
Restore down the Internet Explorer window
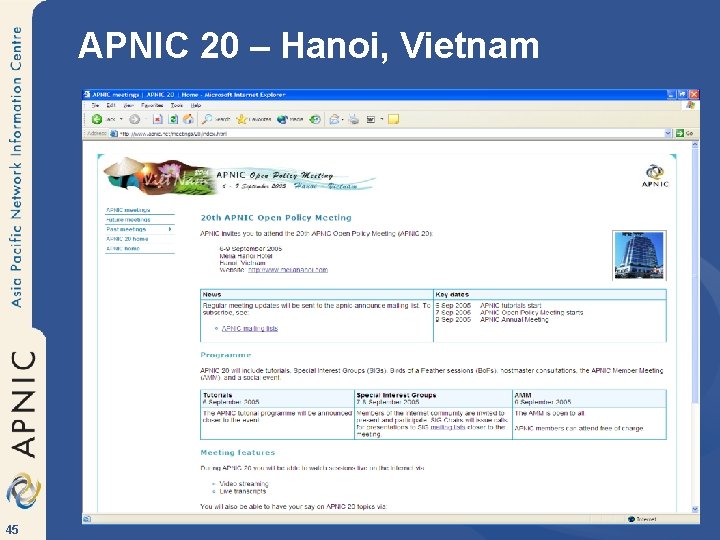682,94
